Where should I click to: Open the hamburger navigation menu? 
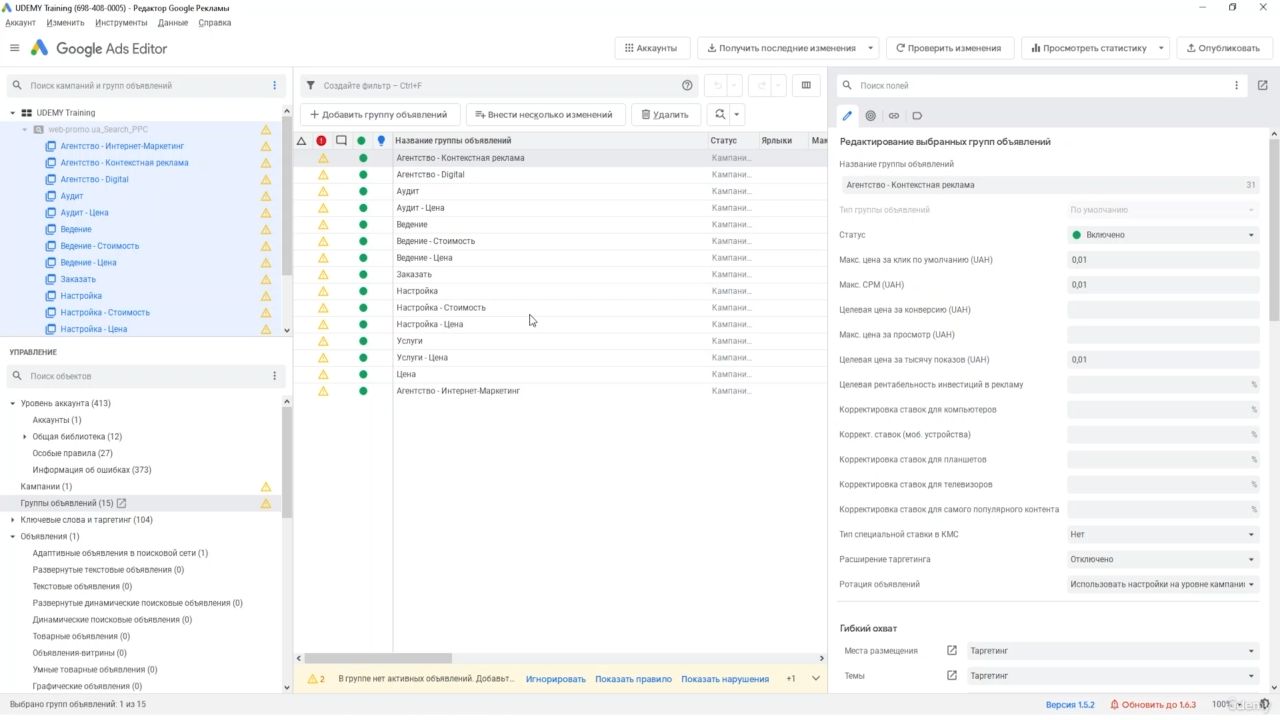(x=14, y=48)
